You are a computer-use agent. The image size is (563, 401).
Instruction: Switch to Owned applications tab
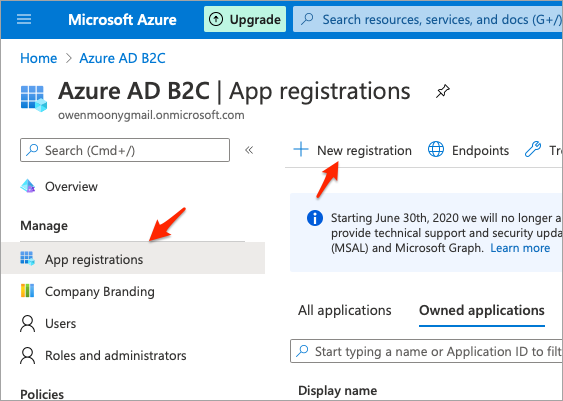pos(482,311)
